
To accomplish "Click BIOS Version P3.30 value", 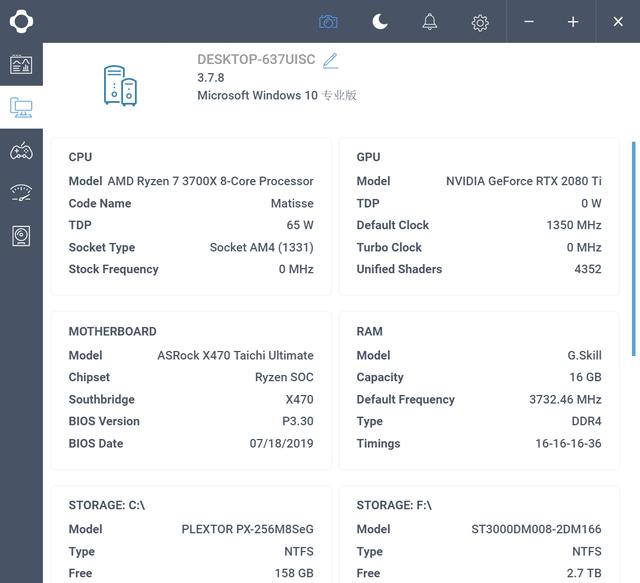I will click(x=298, y=421).
